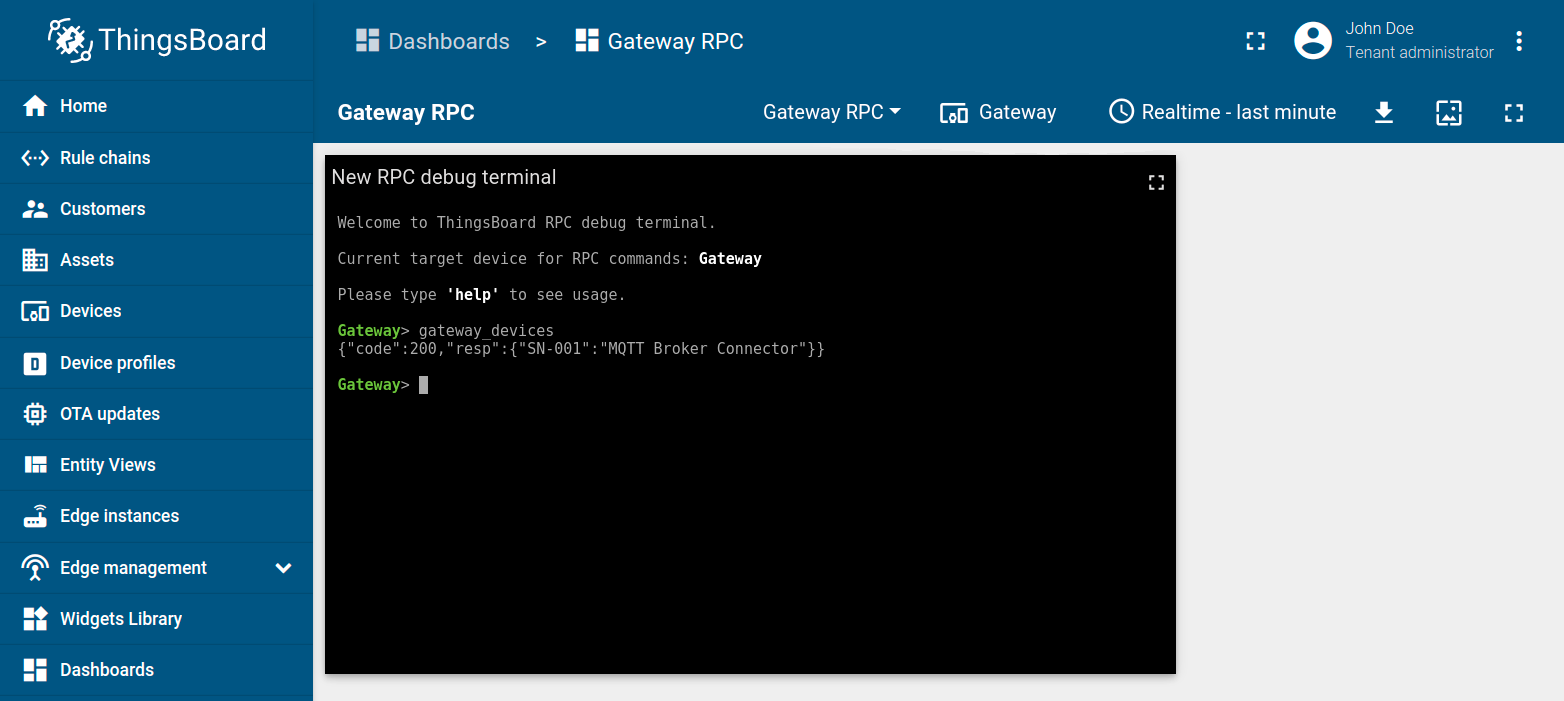1564x701 pixels.
Task: Open Assets page
Action: (156, 260)
